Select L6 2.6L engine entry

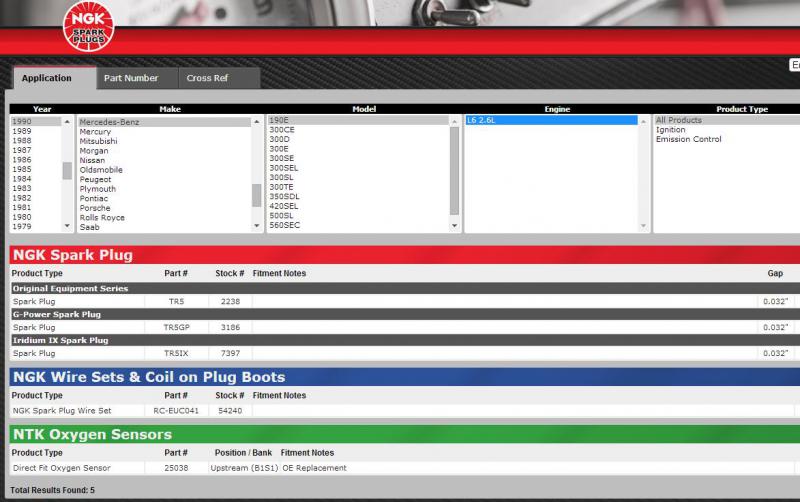(x=551, y=120)
